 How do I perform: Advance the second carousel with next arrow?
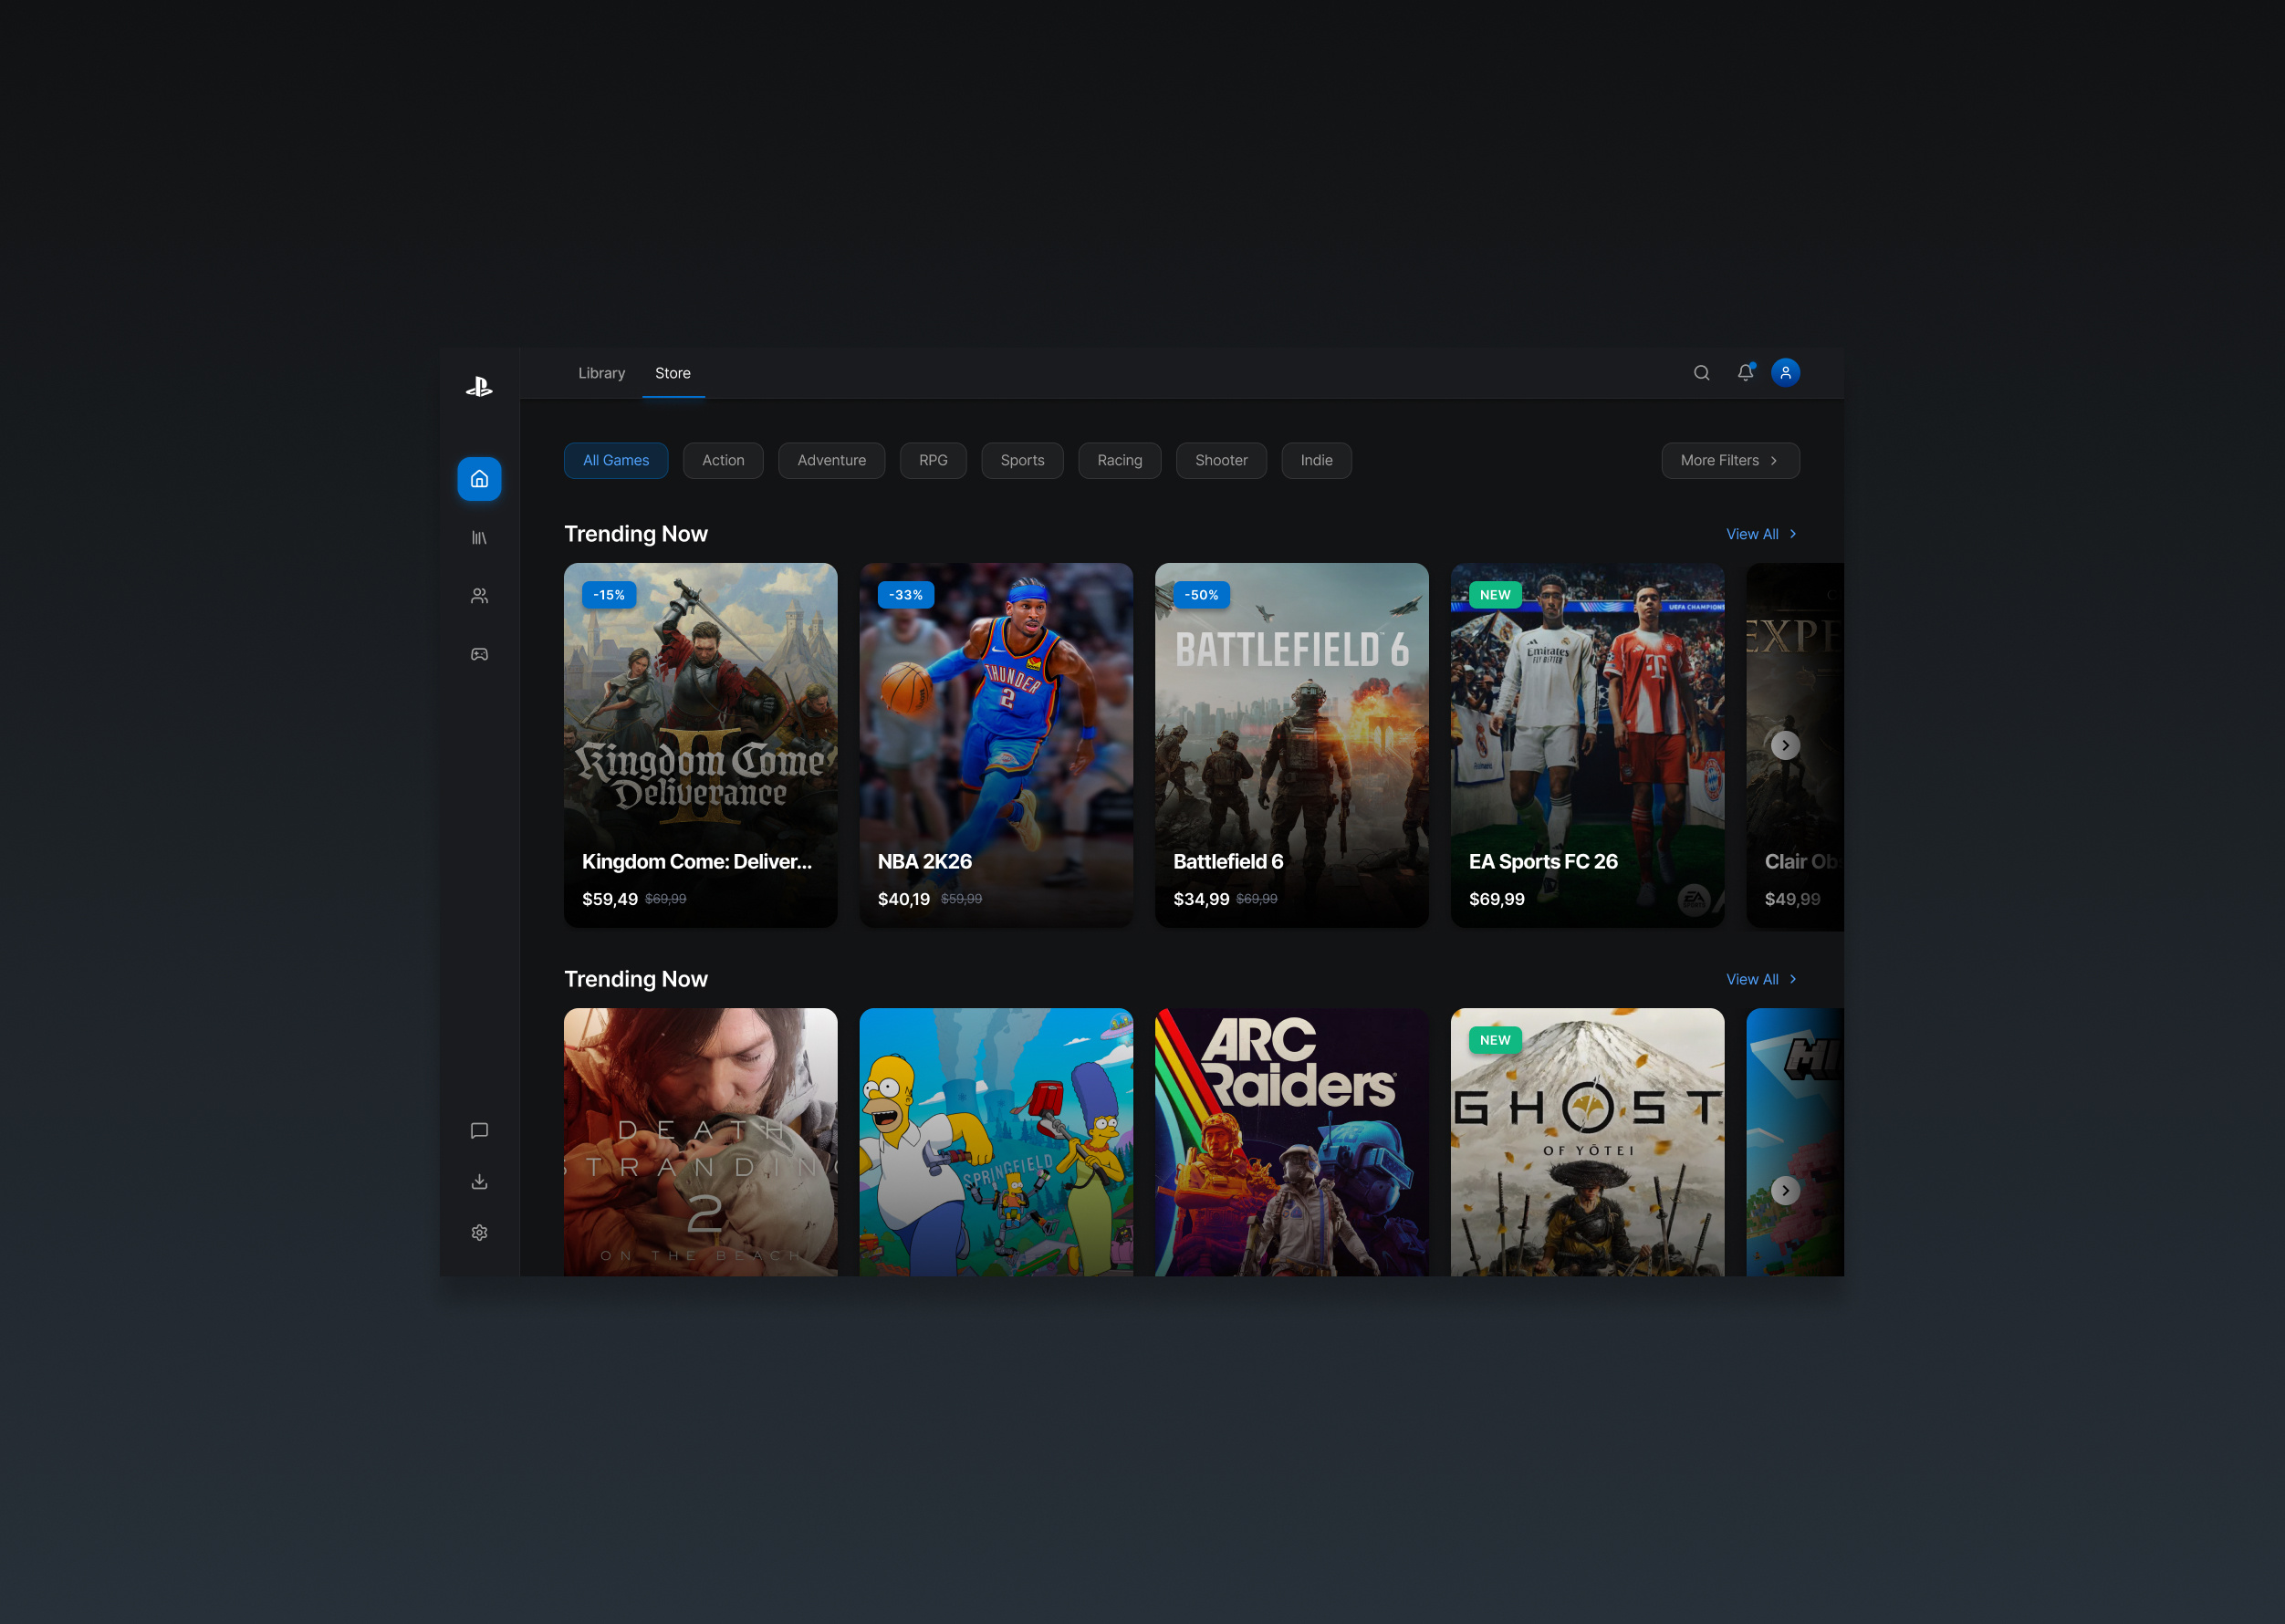coord(1785,1191)
